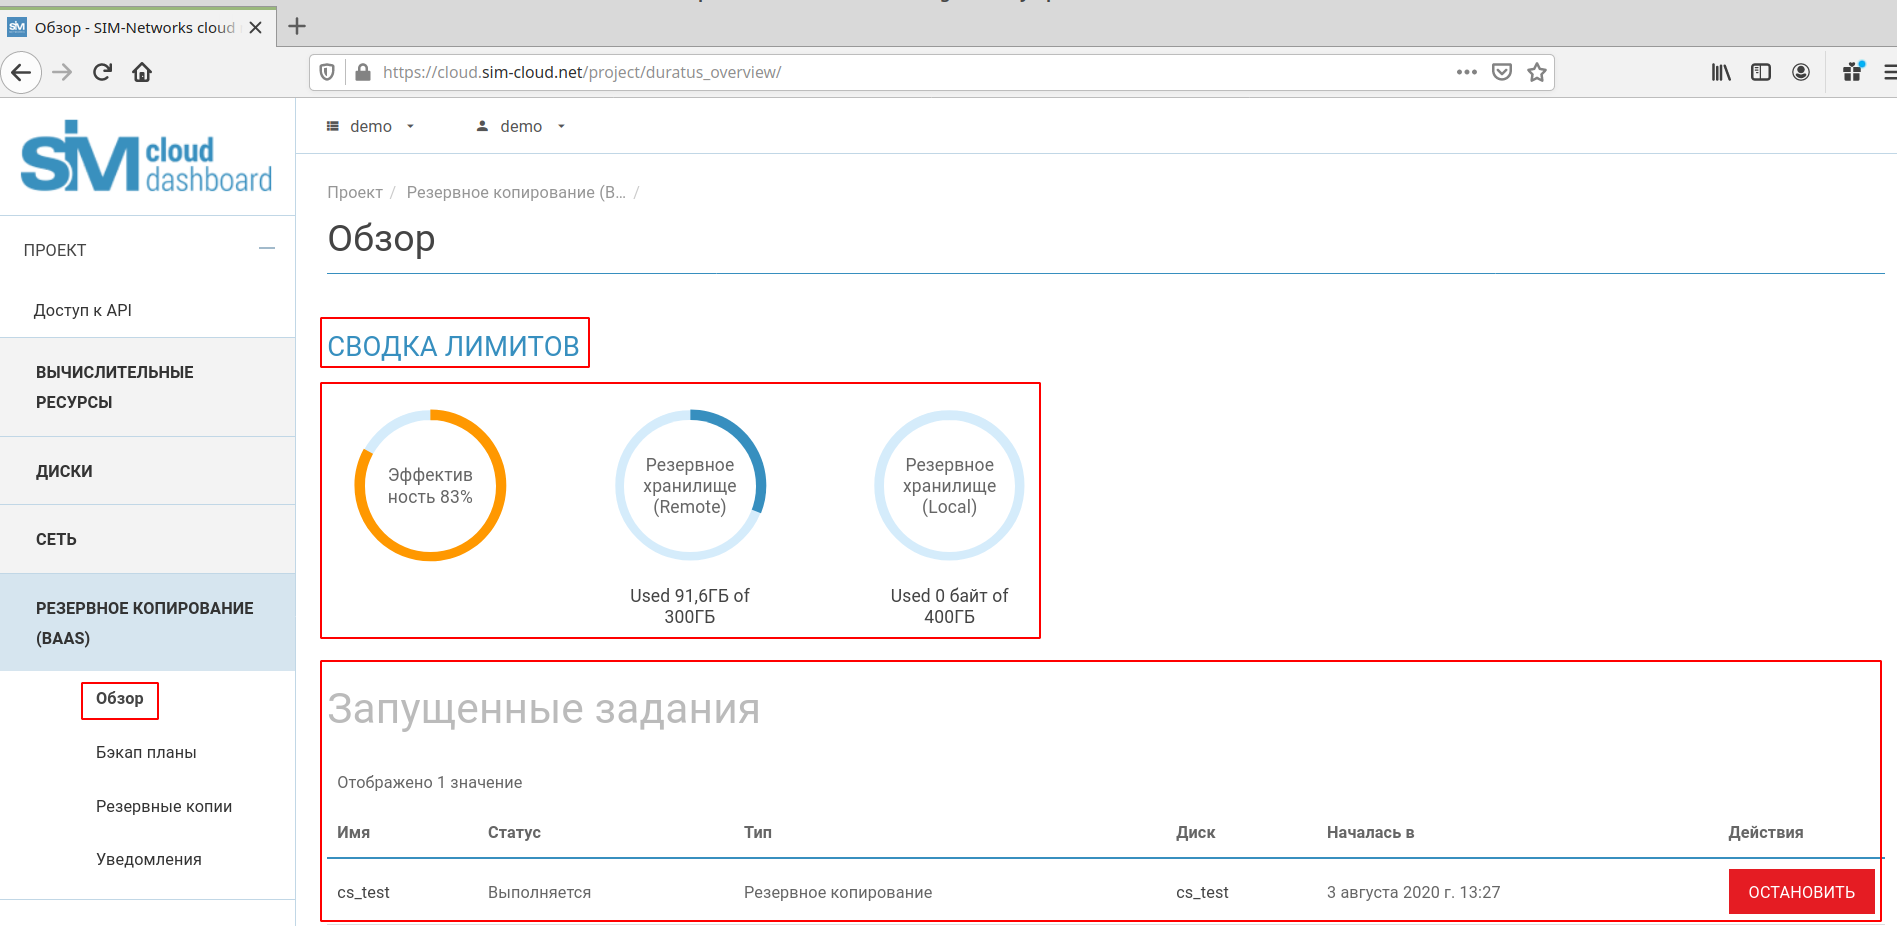Click the orange Эффективность 83% gauge
The image size is (1897, 926).
click(x=430, y=485)
